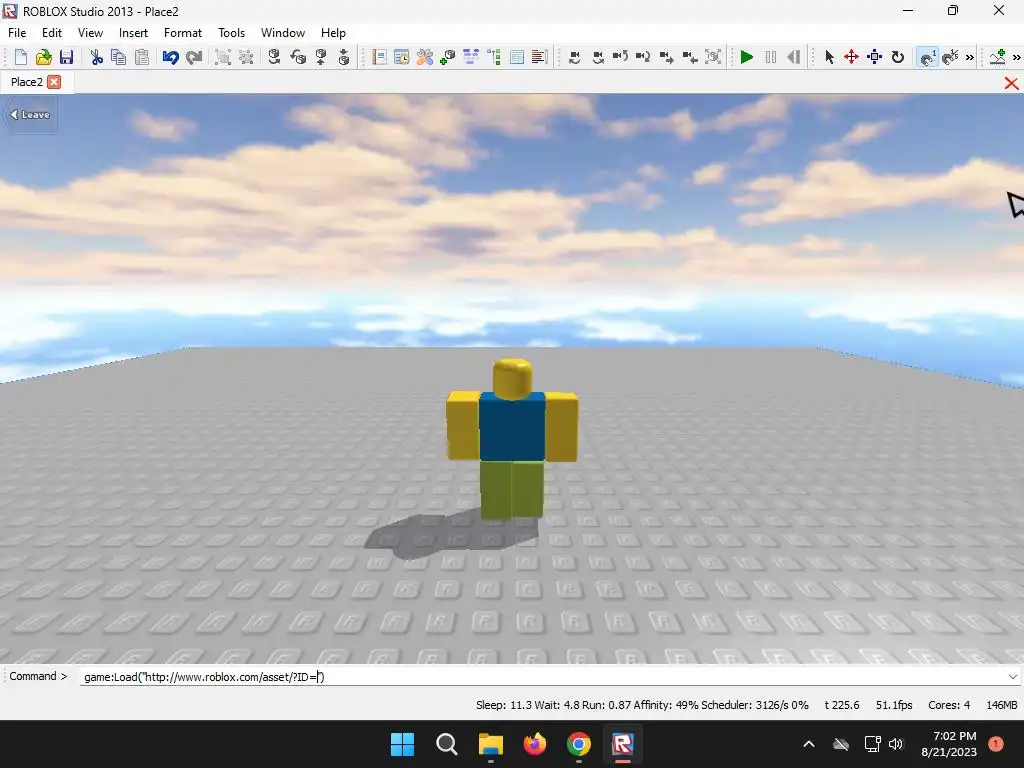Image resolution: width=1024 pixels, height=768 pixels.
Task: Choose the blue Resize tool
Action: click(874, 57)
